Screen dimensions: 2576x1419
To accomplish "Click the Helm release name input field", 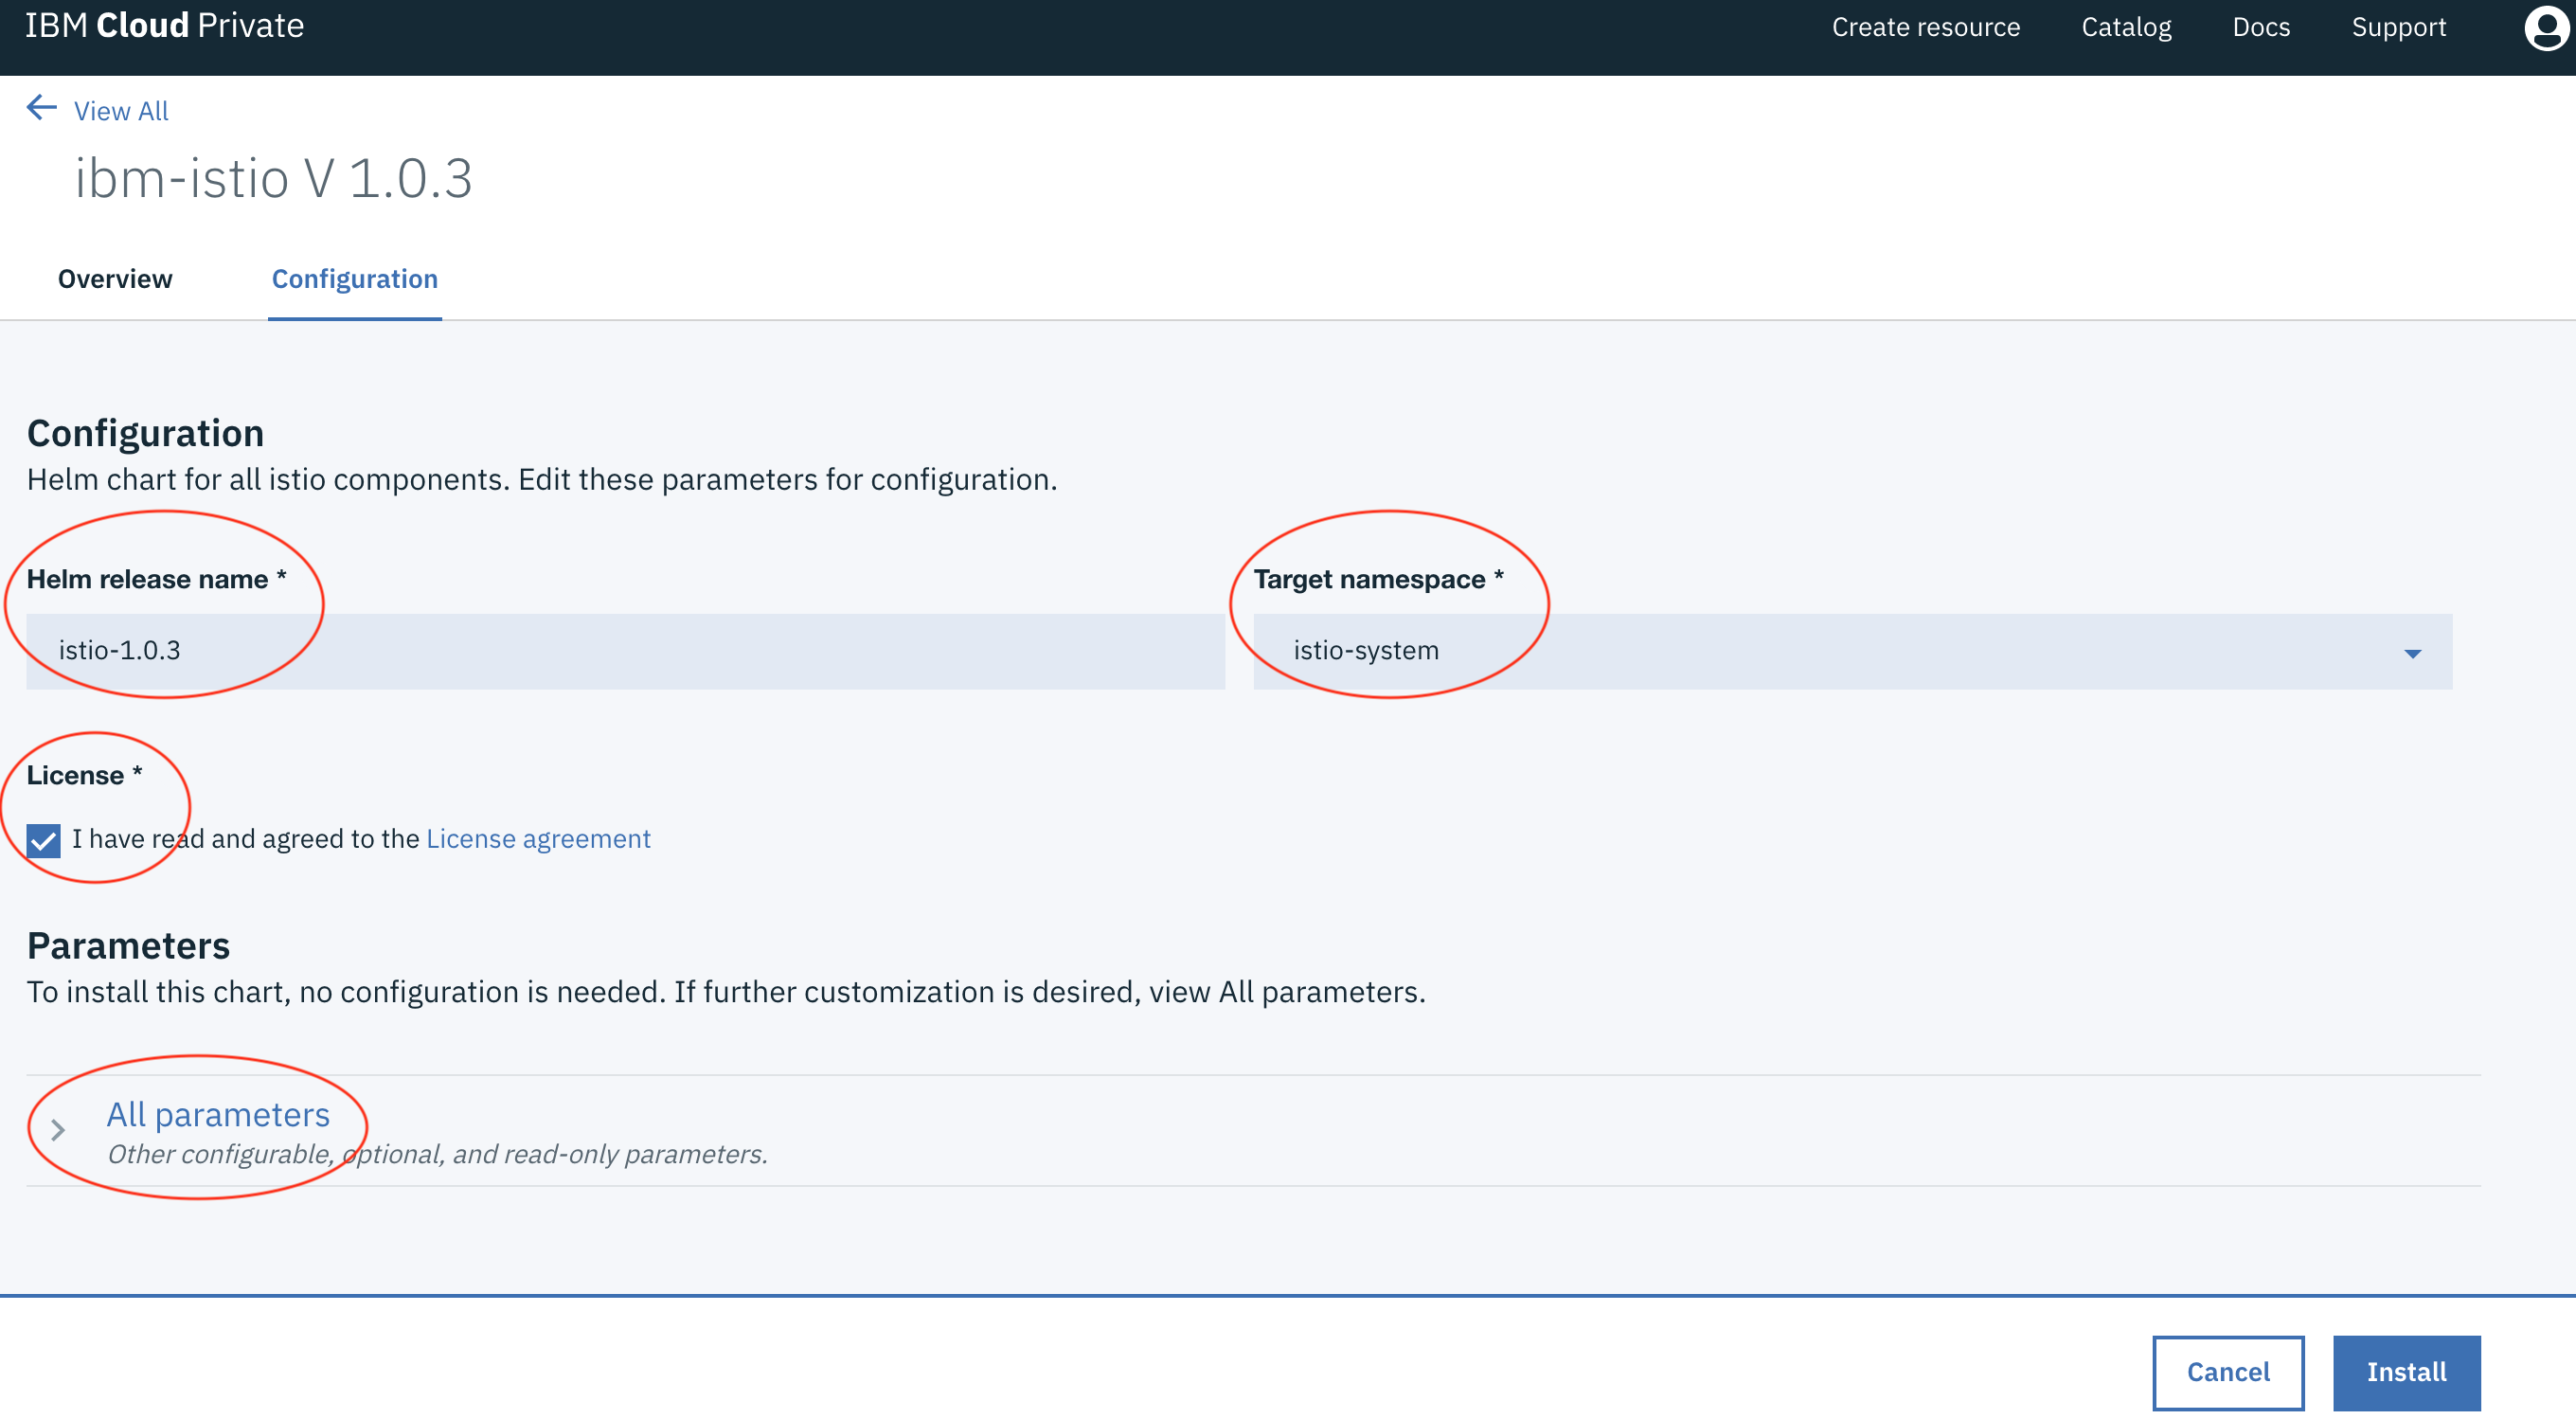I will click(x=626, y=651).
